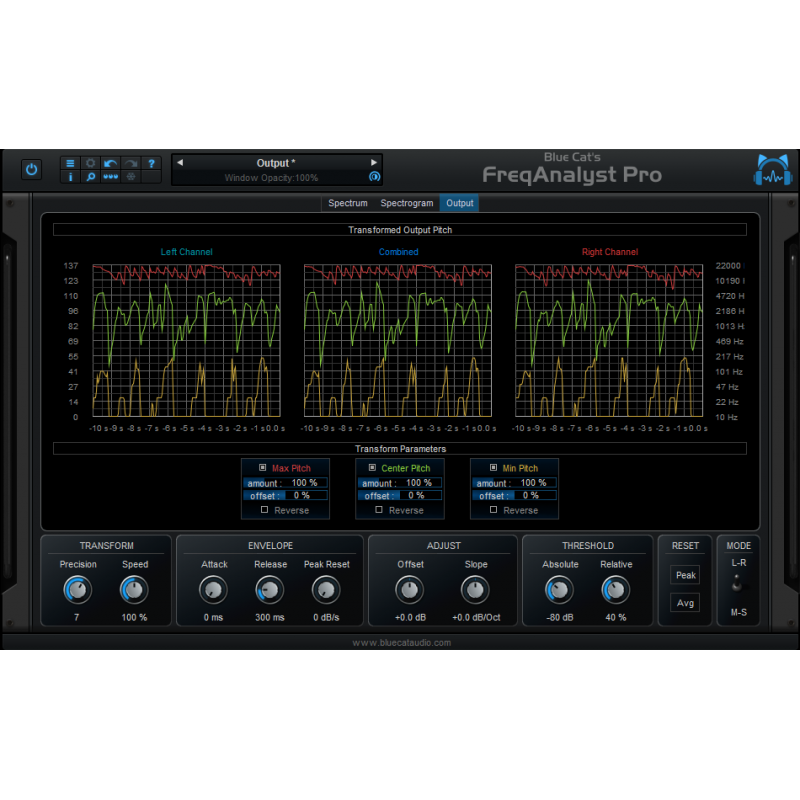Click the freeze snowflake icon
Screen dimensions: 800x800
(x=131, y=177)
